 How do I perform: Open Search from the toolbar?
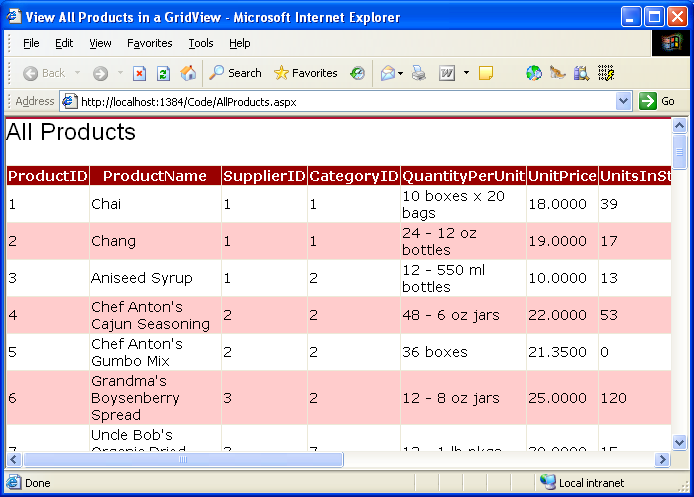(x=235, y=73)
